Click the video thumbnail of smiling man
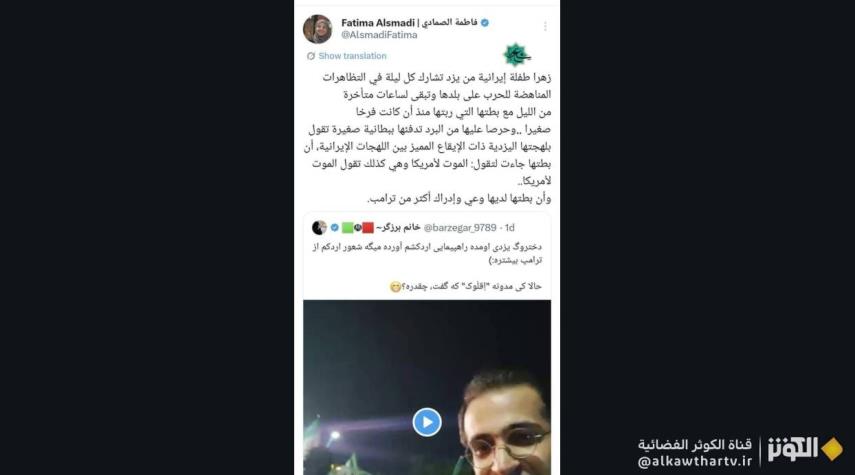855x475 pixels. (427, 387)
